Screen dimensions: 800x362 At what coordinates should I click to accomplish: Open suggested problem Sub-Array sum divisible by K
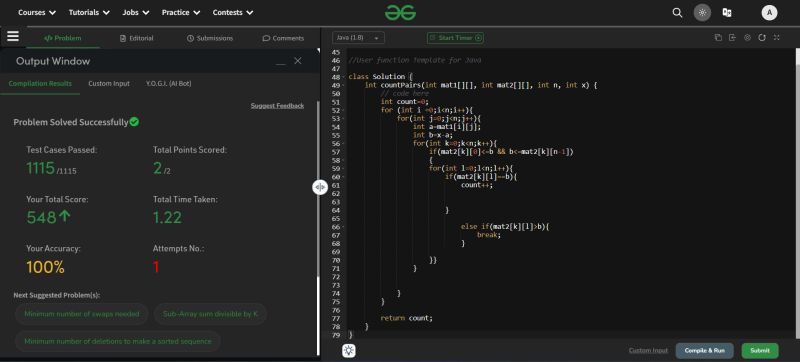pos(210,314)
